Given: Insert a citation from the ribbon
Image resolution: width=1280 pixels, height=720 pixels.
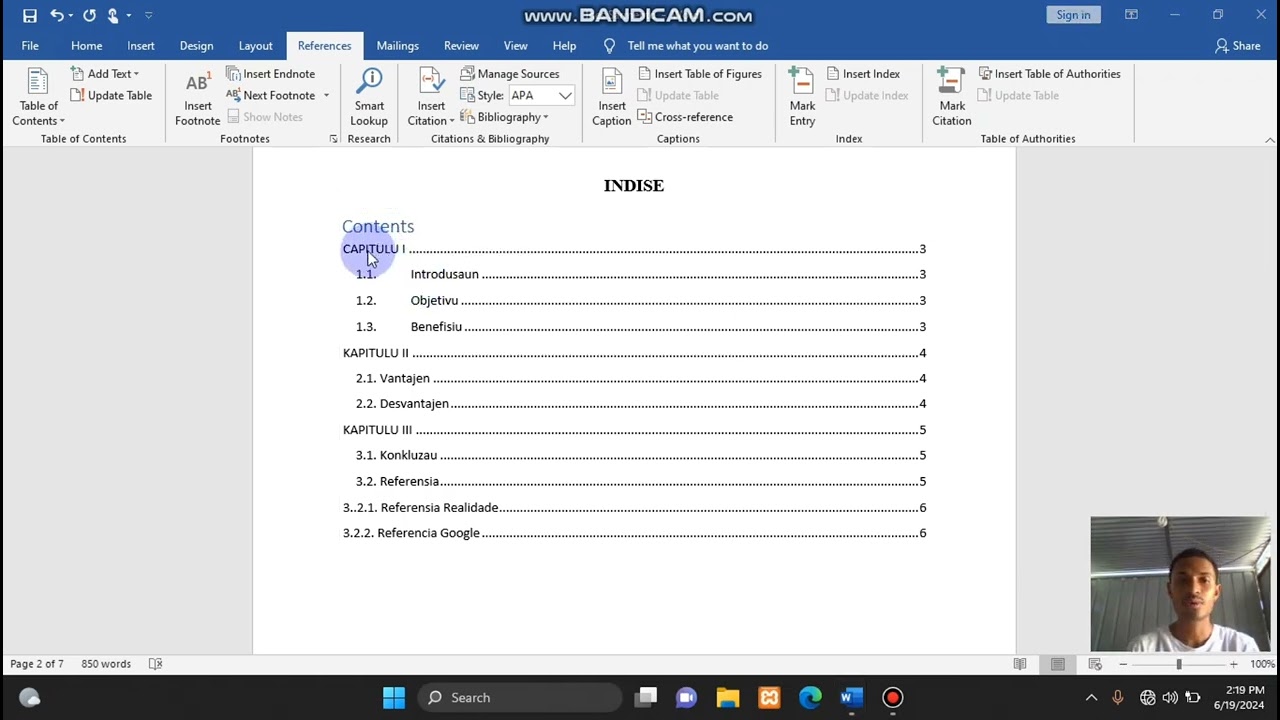Looking at the screenshot, I should click(431, 98).
